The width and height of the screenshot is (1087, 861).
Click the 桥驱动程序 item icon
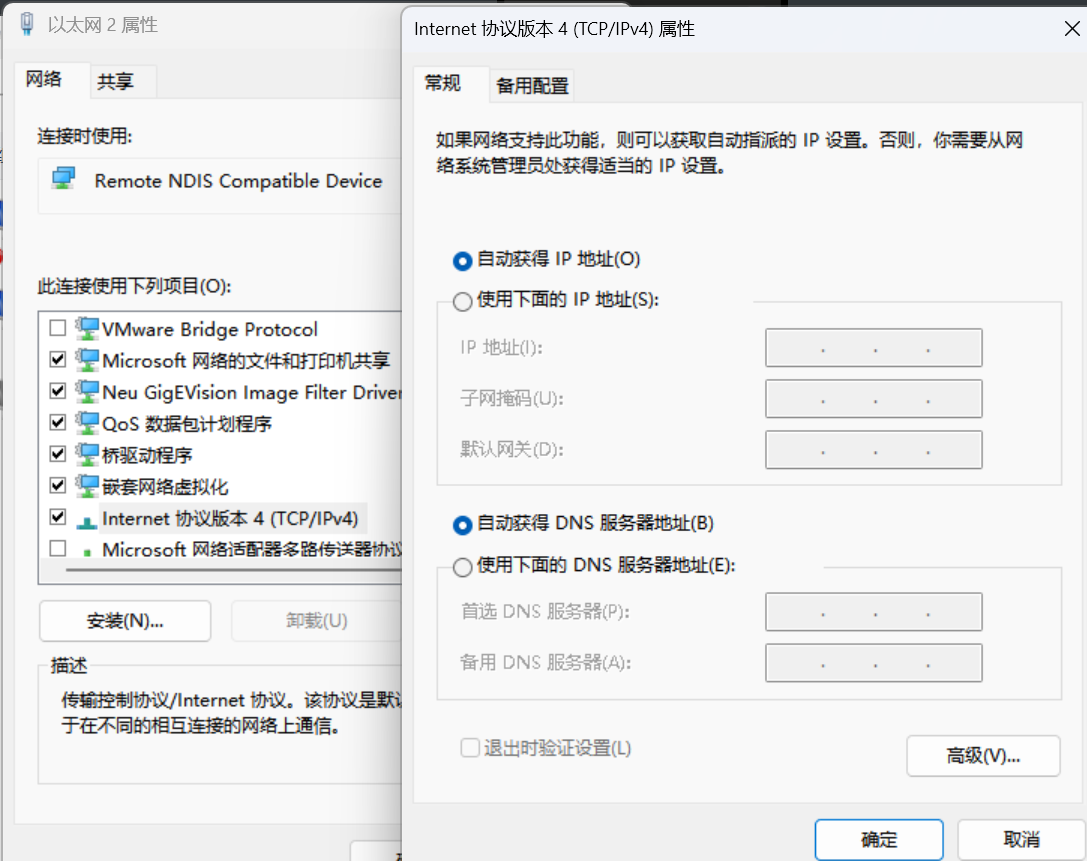click(87, 455)
